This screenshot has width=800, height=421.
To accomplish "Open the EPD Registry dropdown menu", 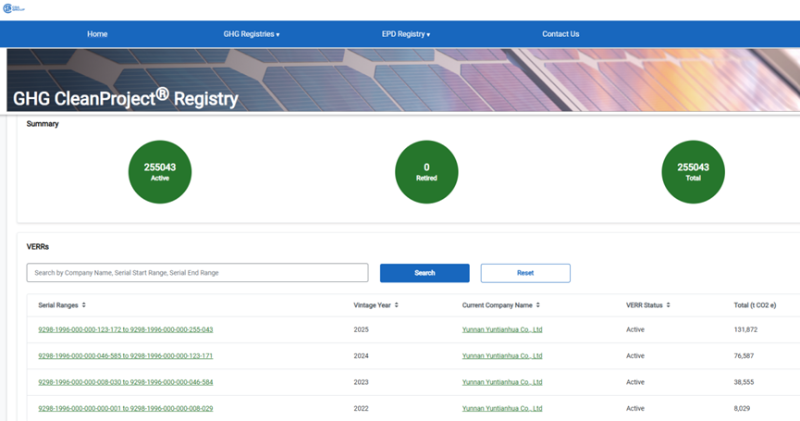I will click(406, 34).
